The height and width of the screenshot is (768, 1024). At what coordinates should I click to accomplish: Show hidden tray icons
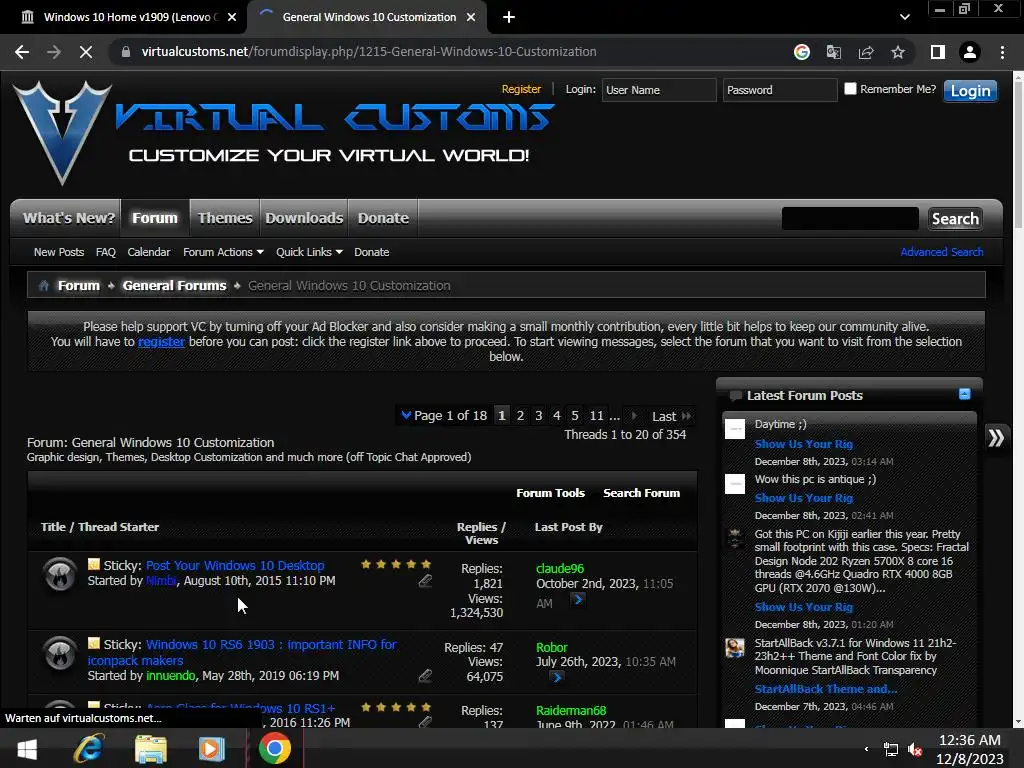point(867,749)
